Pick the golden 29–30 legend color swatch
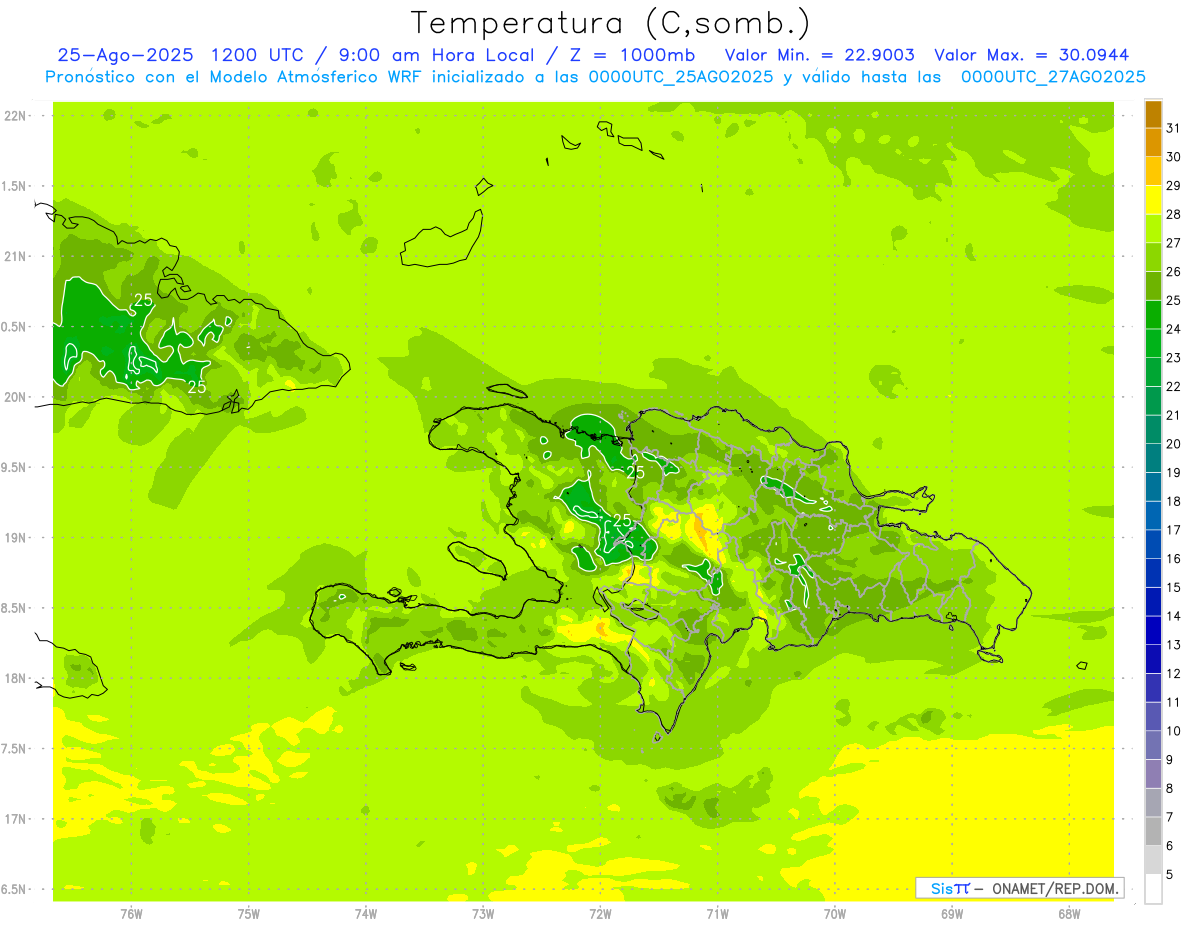 pyautogui.click(x=1153, y=171)
